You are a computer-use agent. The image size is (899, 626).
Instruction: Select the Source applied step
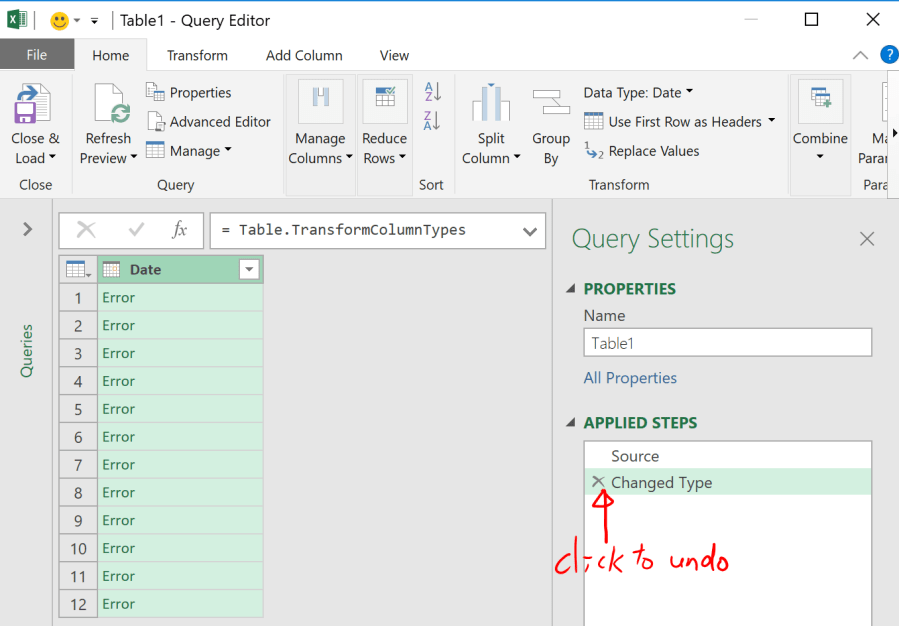pyautogui.click(x=635, y=456)
